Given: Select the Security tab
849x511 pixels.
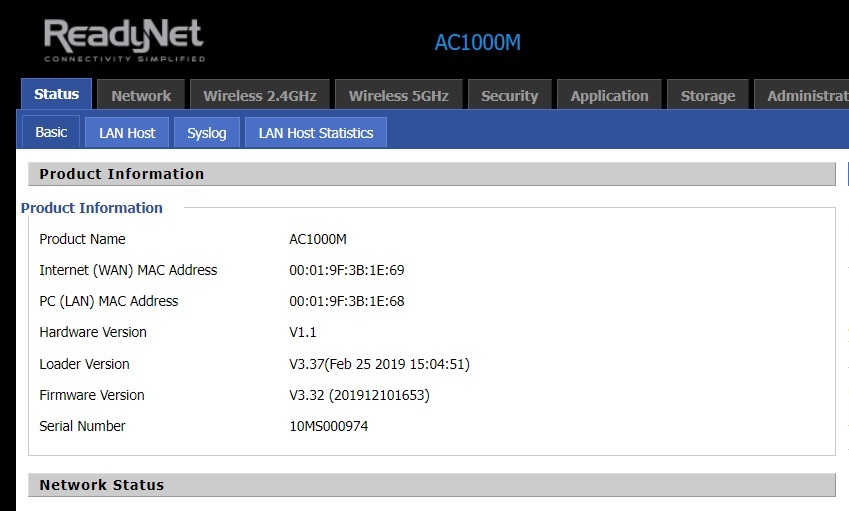Looking at the screenshot, I should tap(510, 96).
